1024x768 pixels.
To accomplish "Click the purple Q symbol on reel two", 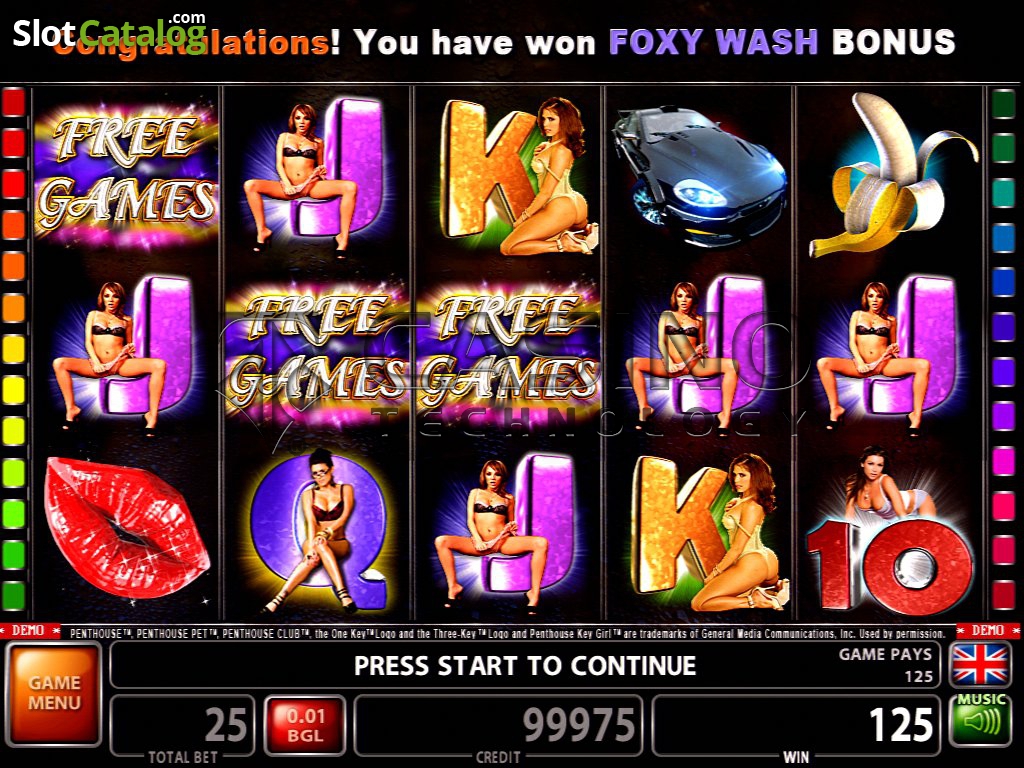I will pyautogui.click(x=317, y=532).
